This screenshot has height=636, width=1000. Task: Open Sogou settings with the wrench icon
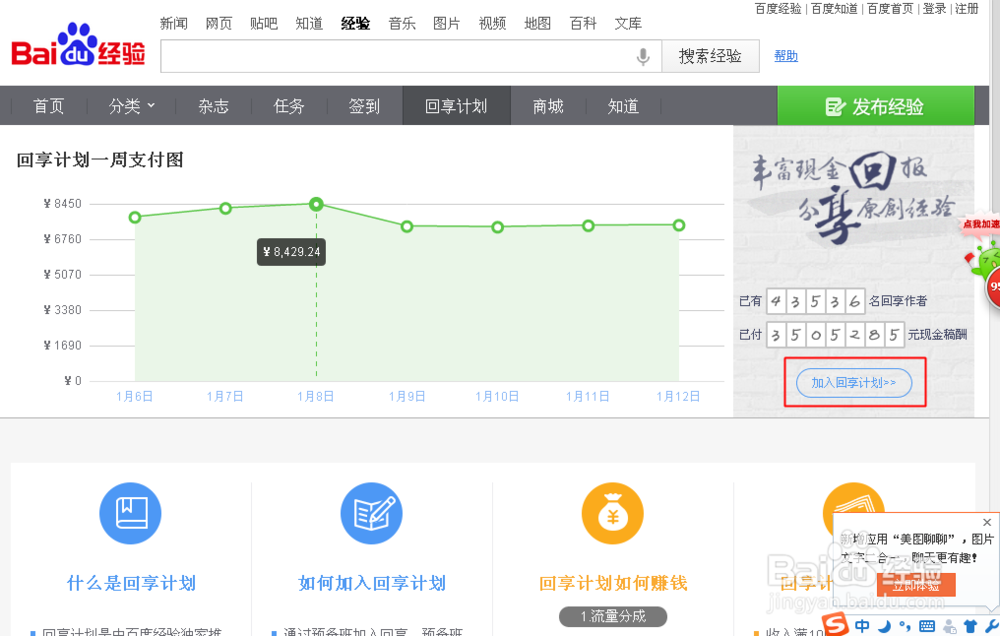(993, 624)
